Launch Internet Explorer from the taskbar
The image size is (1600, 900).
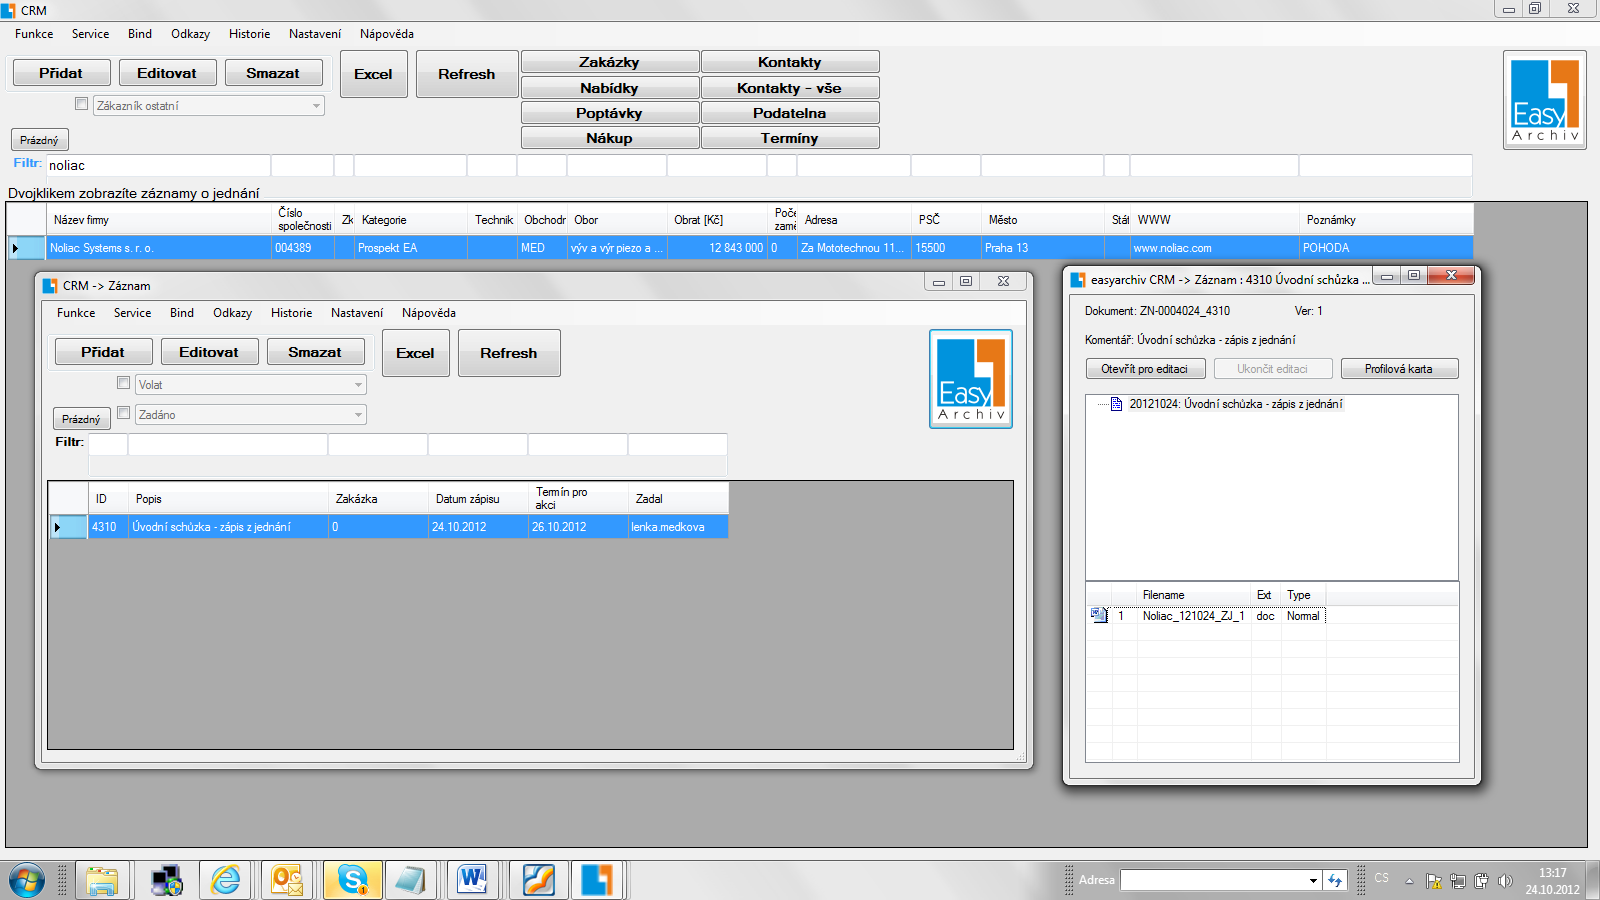[x=226, y=880]
